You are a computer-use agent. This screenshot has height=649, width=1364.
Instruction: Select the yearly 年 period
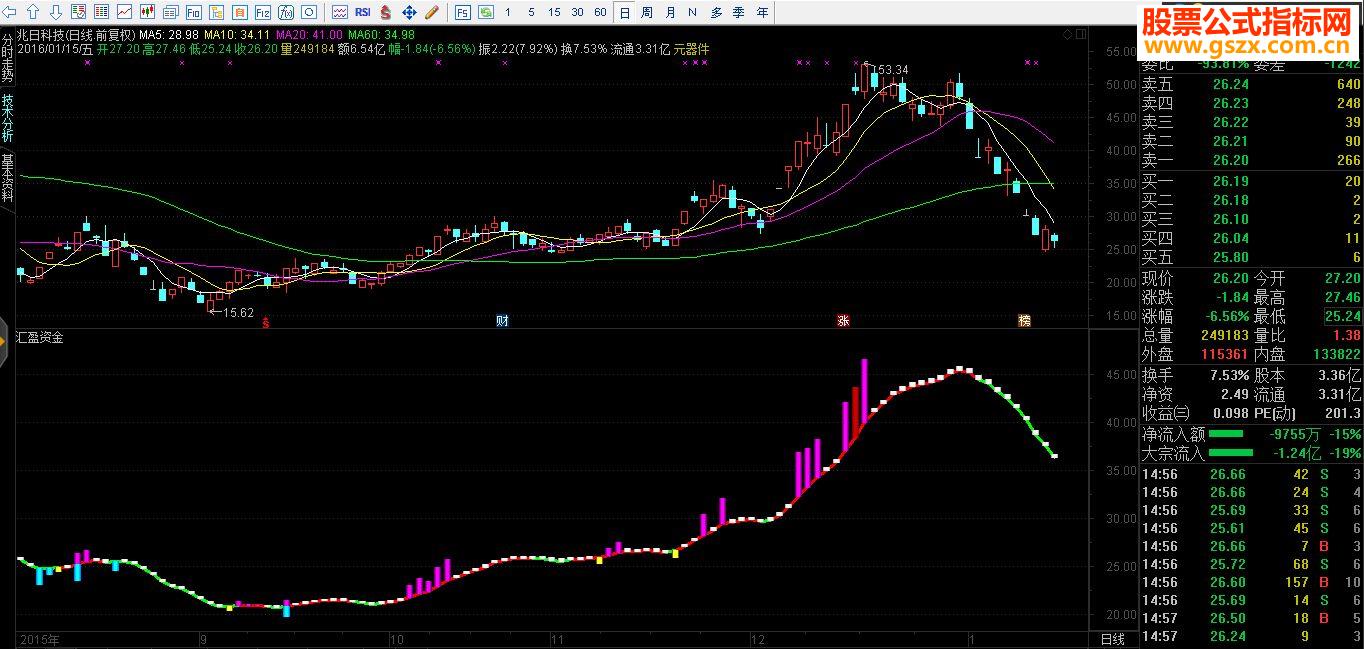click(x=763, y=12)
